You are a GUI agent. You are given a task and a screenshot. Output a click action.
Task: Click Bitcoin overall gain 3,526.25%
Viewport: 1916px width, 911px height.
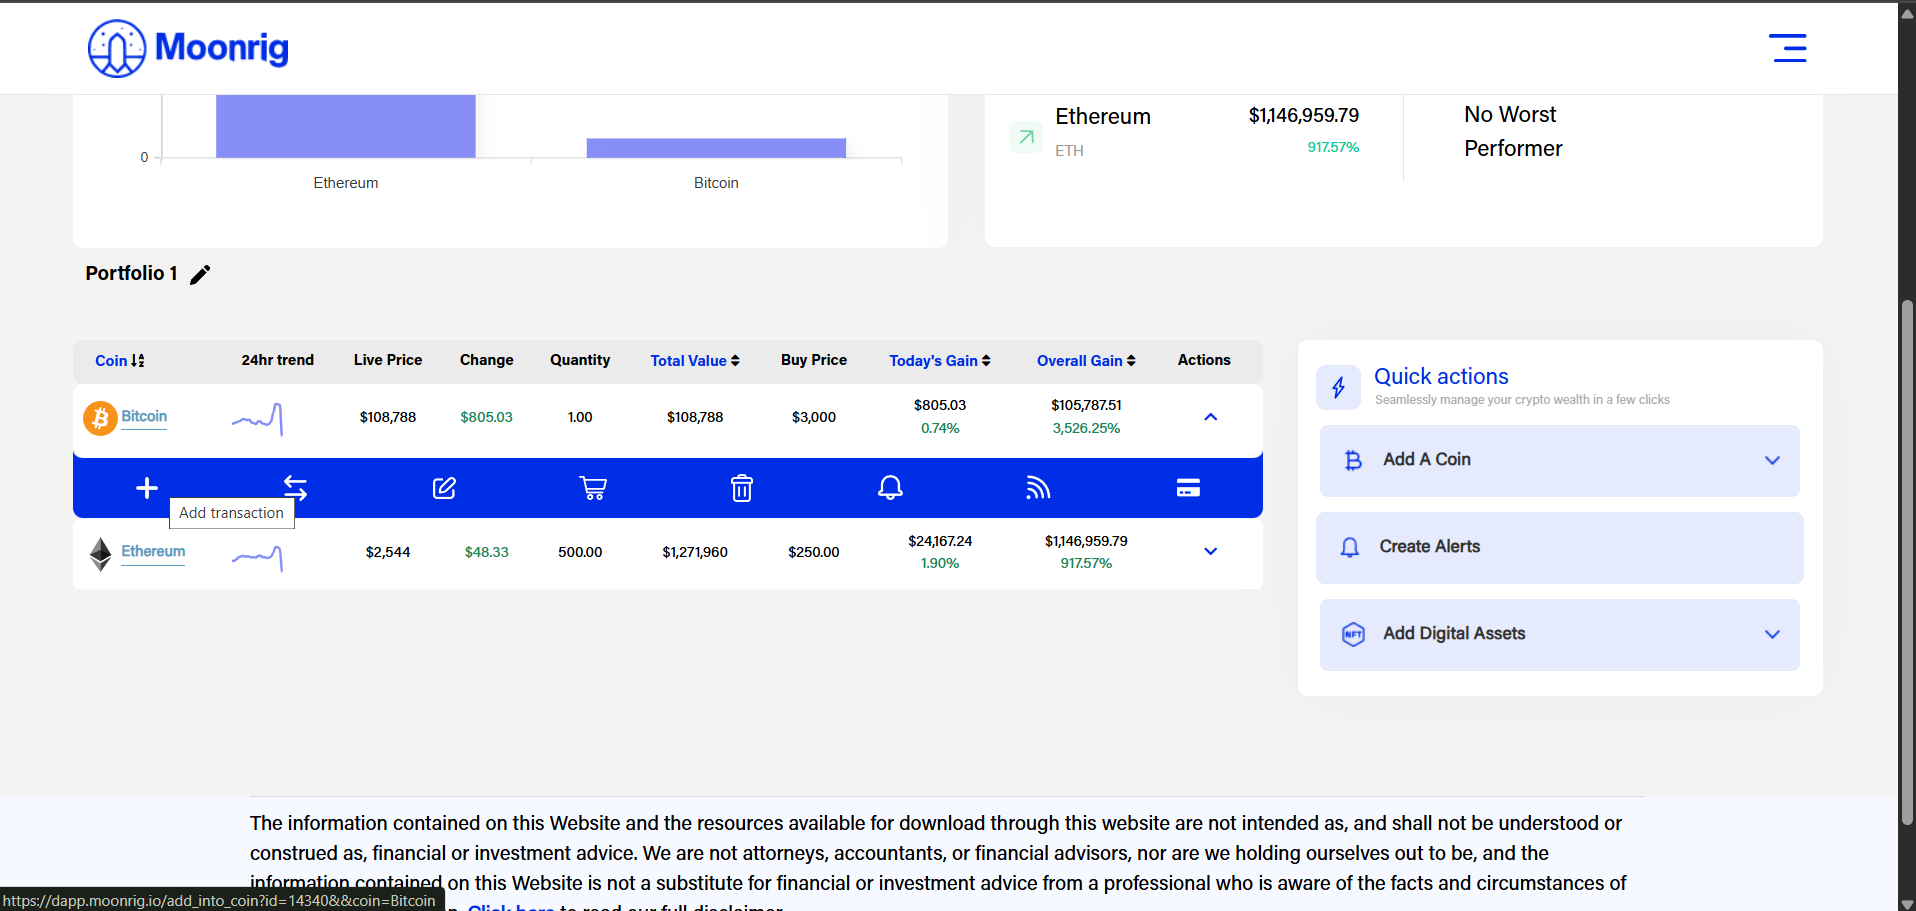[1086, 428]
